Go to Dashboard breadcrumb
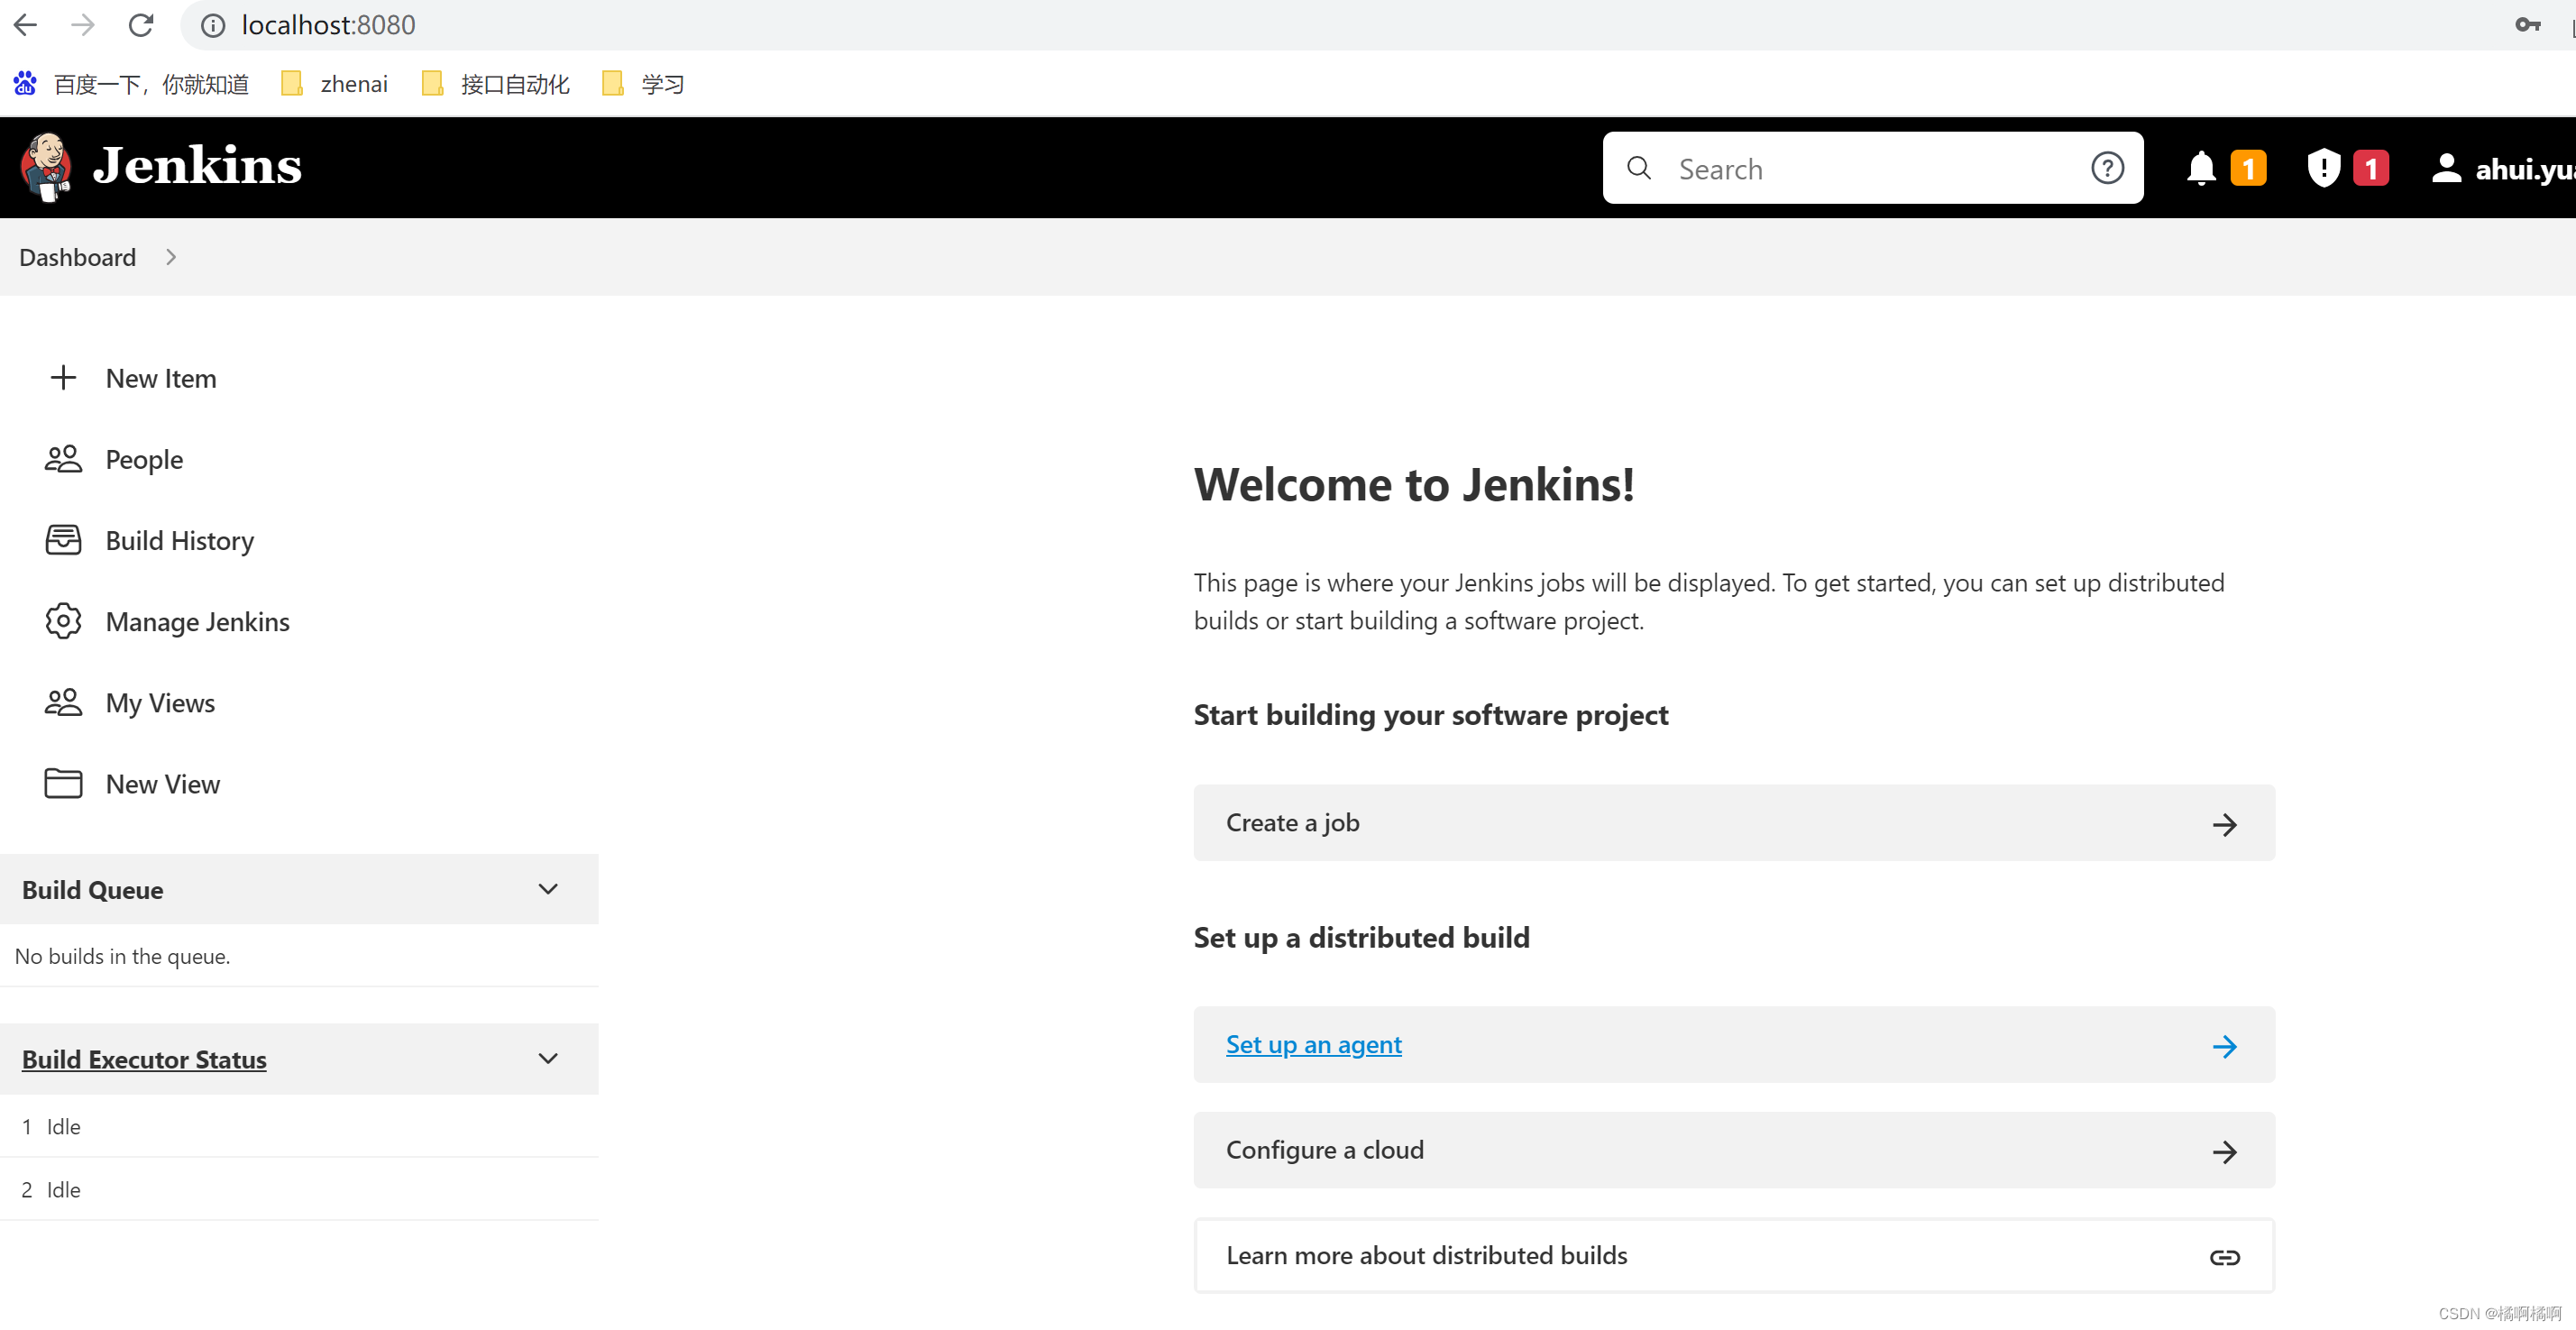This screenshot has width=2576, height=1330. click(x=77, y=257)
